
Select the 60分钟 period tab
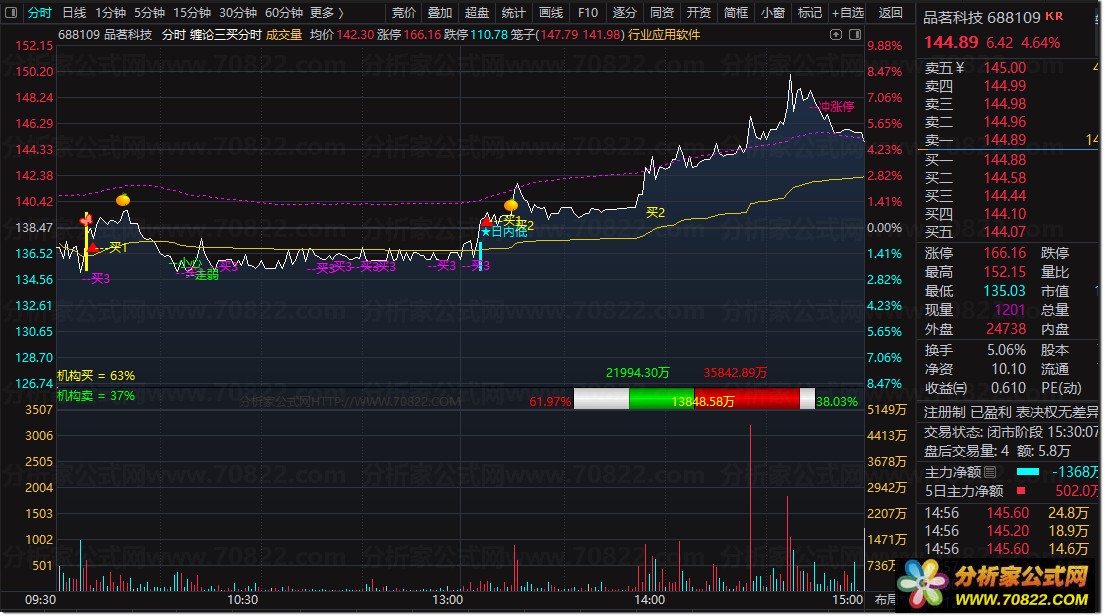click(283, 13)
